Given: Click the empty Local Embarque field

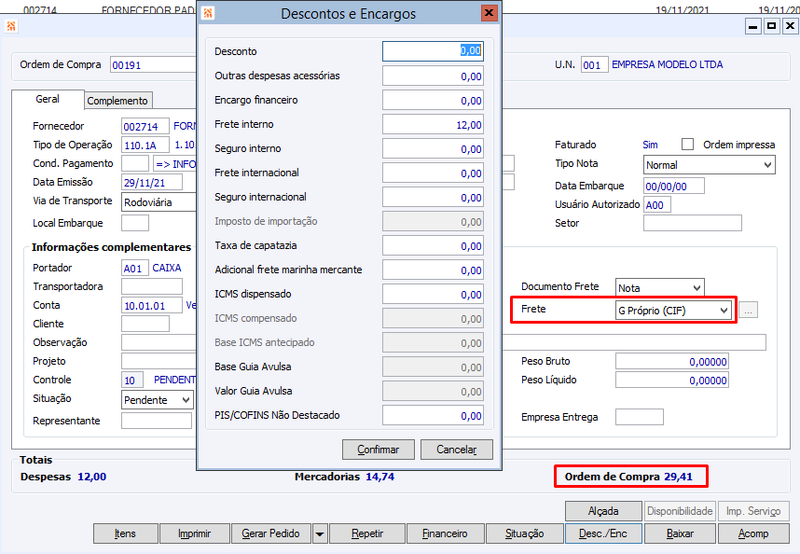Looking at the screenshot, I should (x=135, y=223).
